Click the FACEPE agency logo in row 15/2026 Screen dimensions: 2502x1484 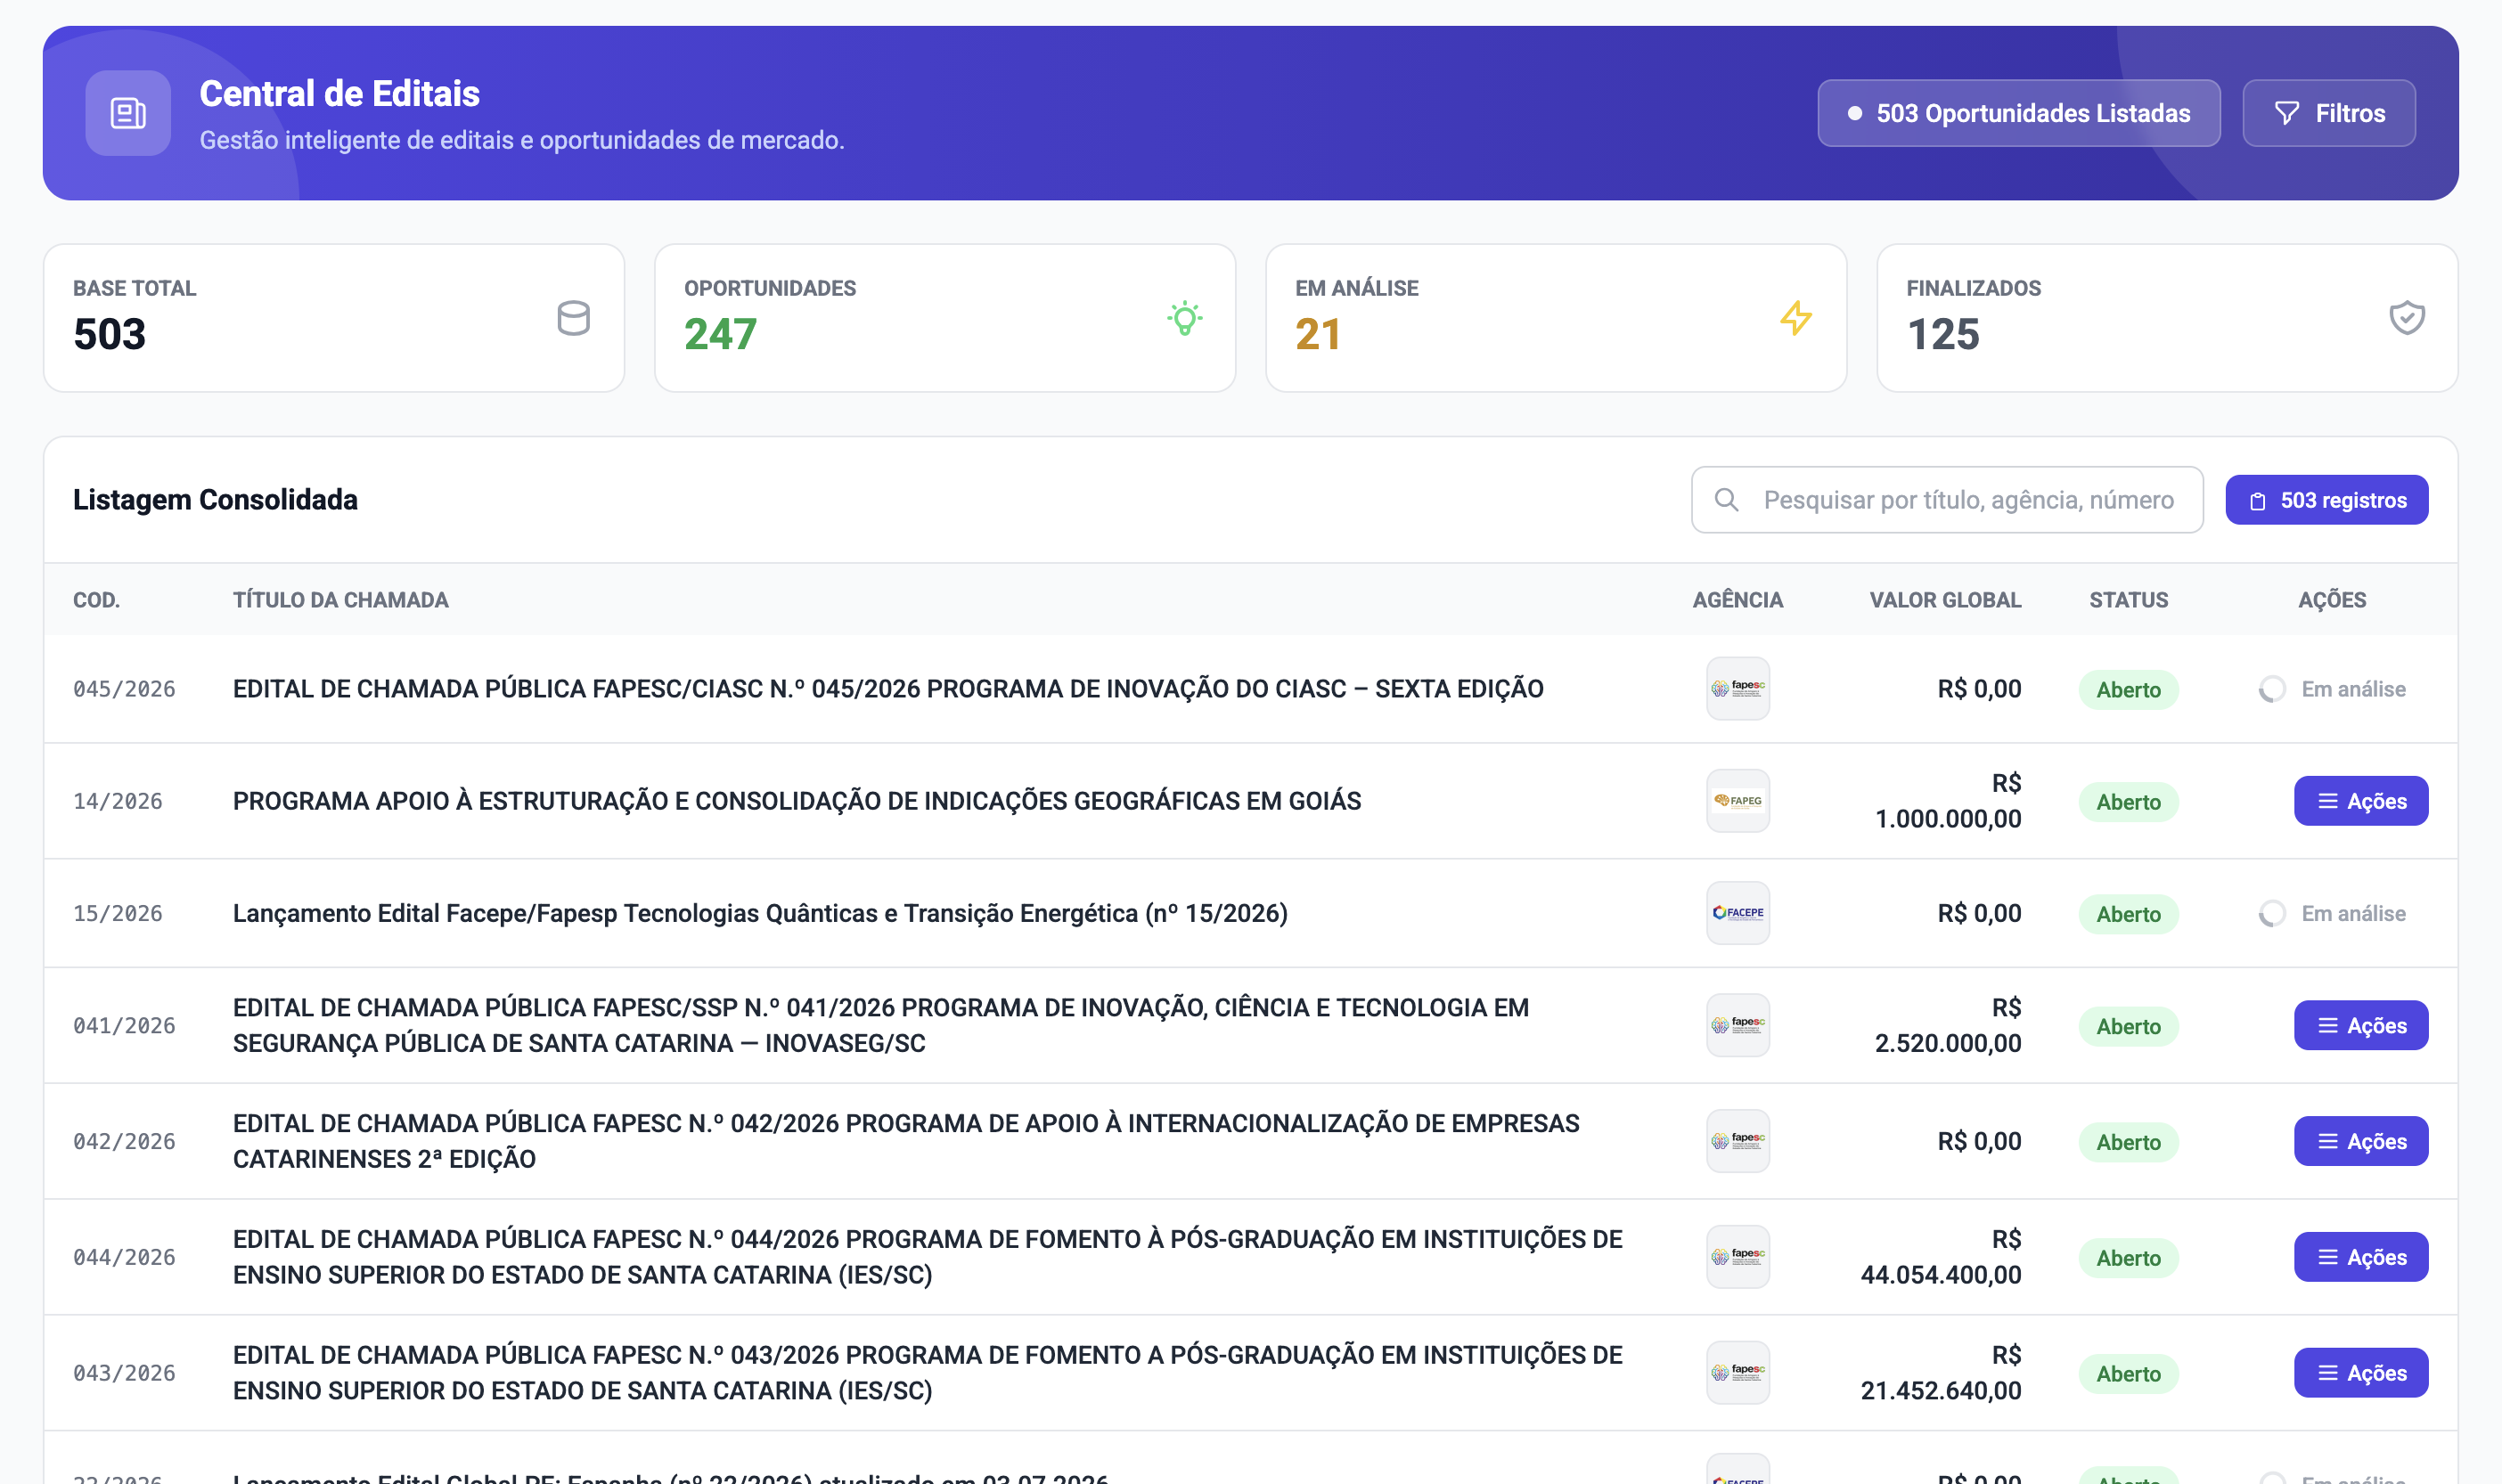pos(1738,913)
